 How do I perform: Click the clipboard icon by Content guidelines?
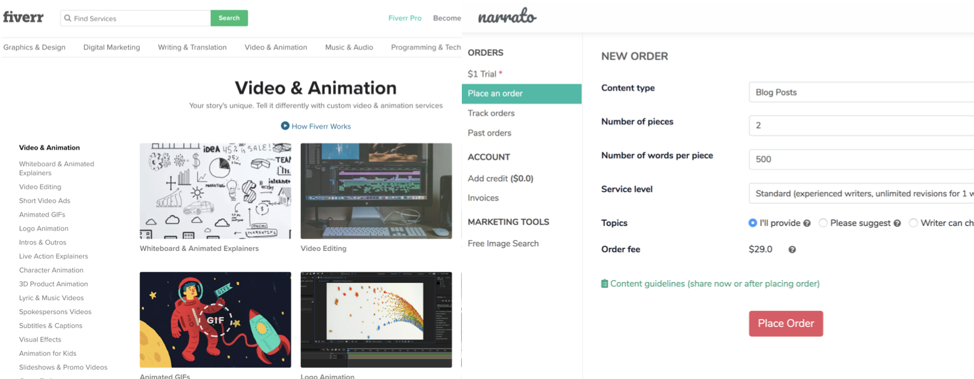click(x=604, y=283)
